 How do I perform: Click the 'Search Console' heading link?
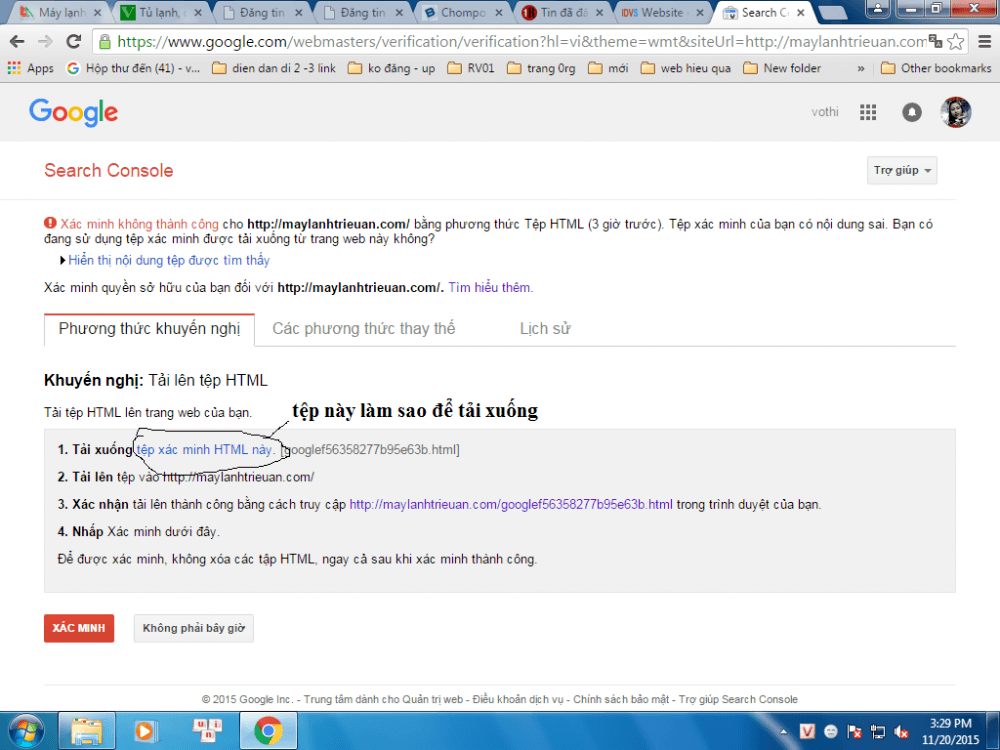point(108,170)
